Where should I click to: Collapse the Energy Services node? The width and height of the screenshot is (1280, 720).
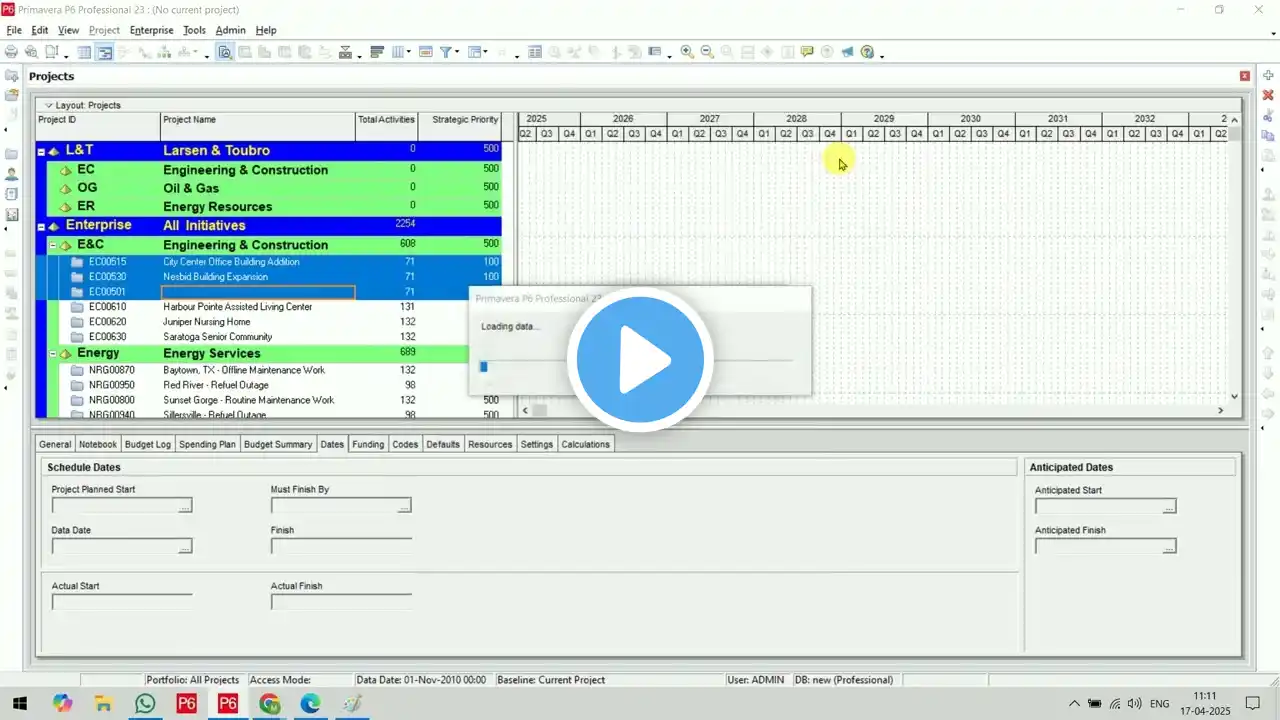coord(53,354)
